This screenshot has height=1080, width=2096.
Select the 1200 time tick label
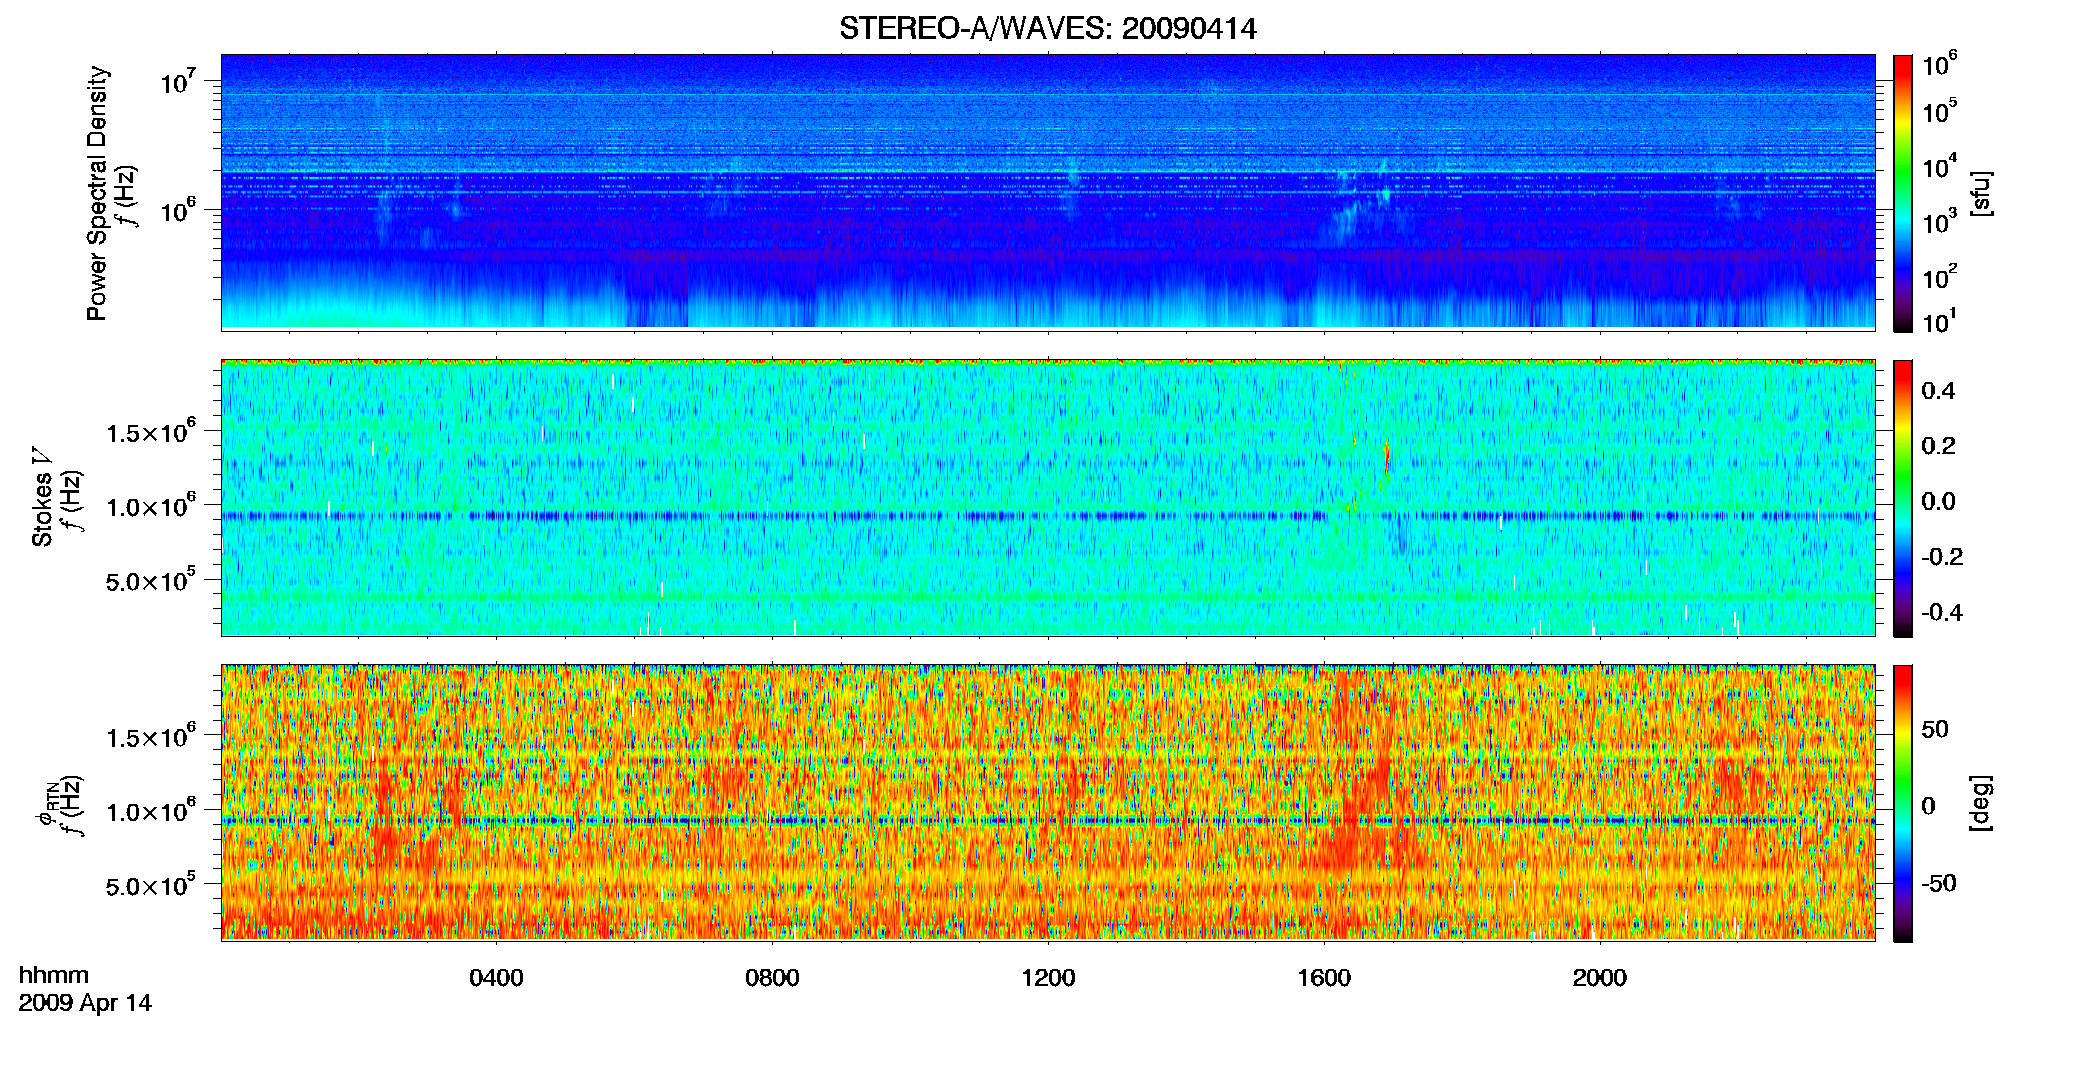1048,978
